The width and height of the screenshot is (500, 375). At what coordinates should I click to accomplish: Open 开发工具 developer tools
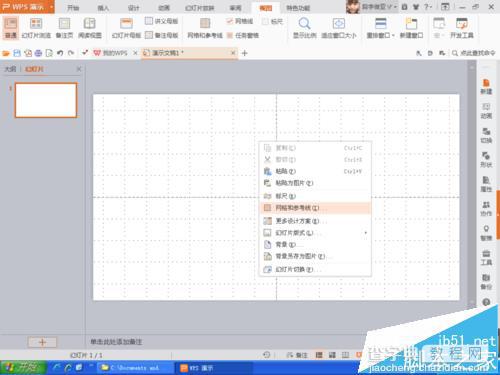pyautogui.click(x=462, y=28)
